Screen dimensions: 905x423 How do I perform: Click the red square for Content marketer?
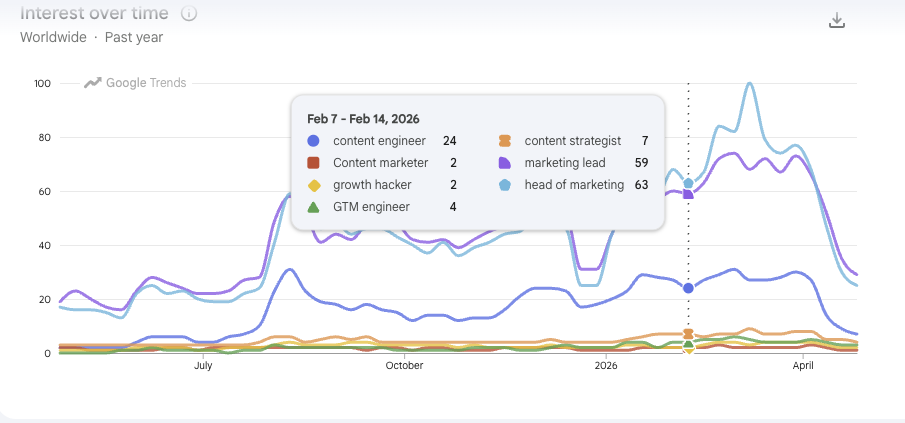(x=314, y=163)
